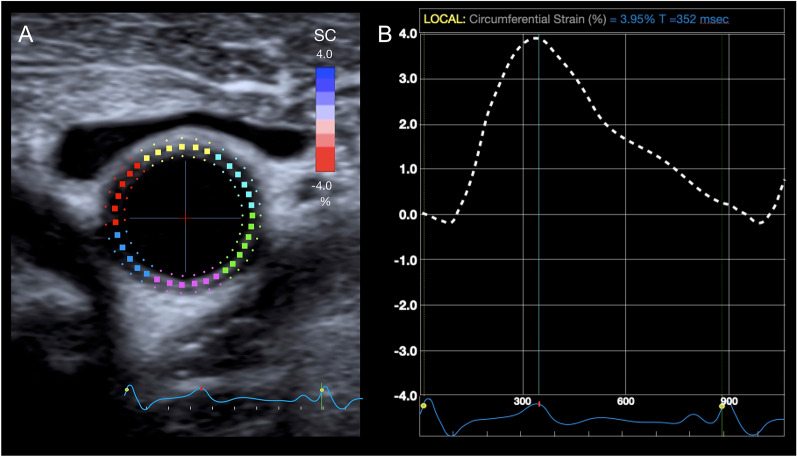Viewport: 797px width, 457px height.
Task: Click the first yellow ECG dot under the strain graph
Action: pyautogui.click(x=424, y=406)
